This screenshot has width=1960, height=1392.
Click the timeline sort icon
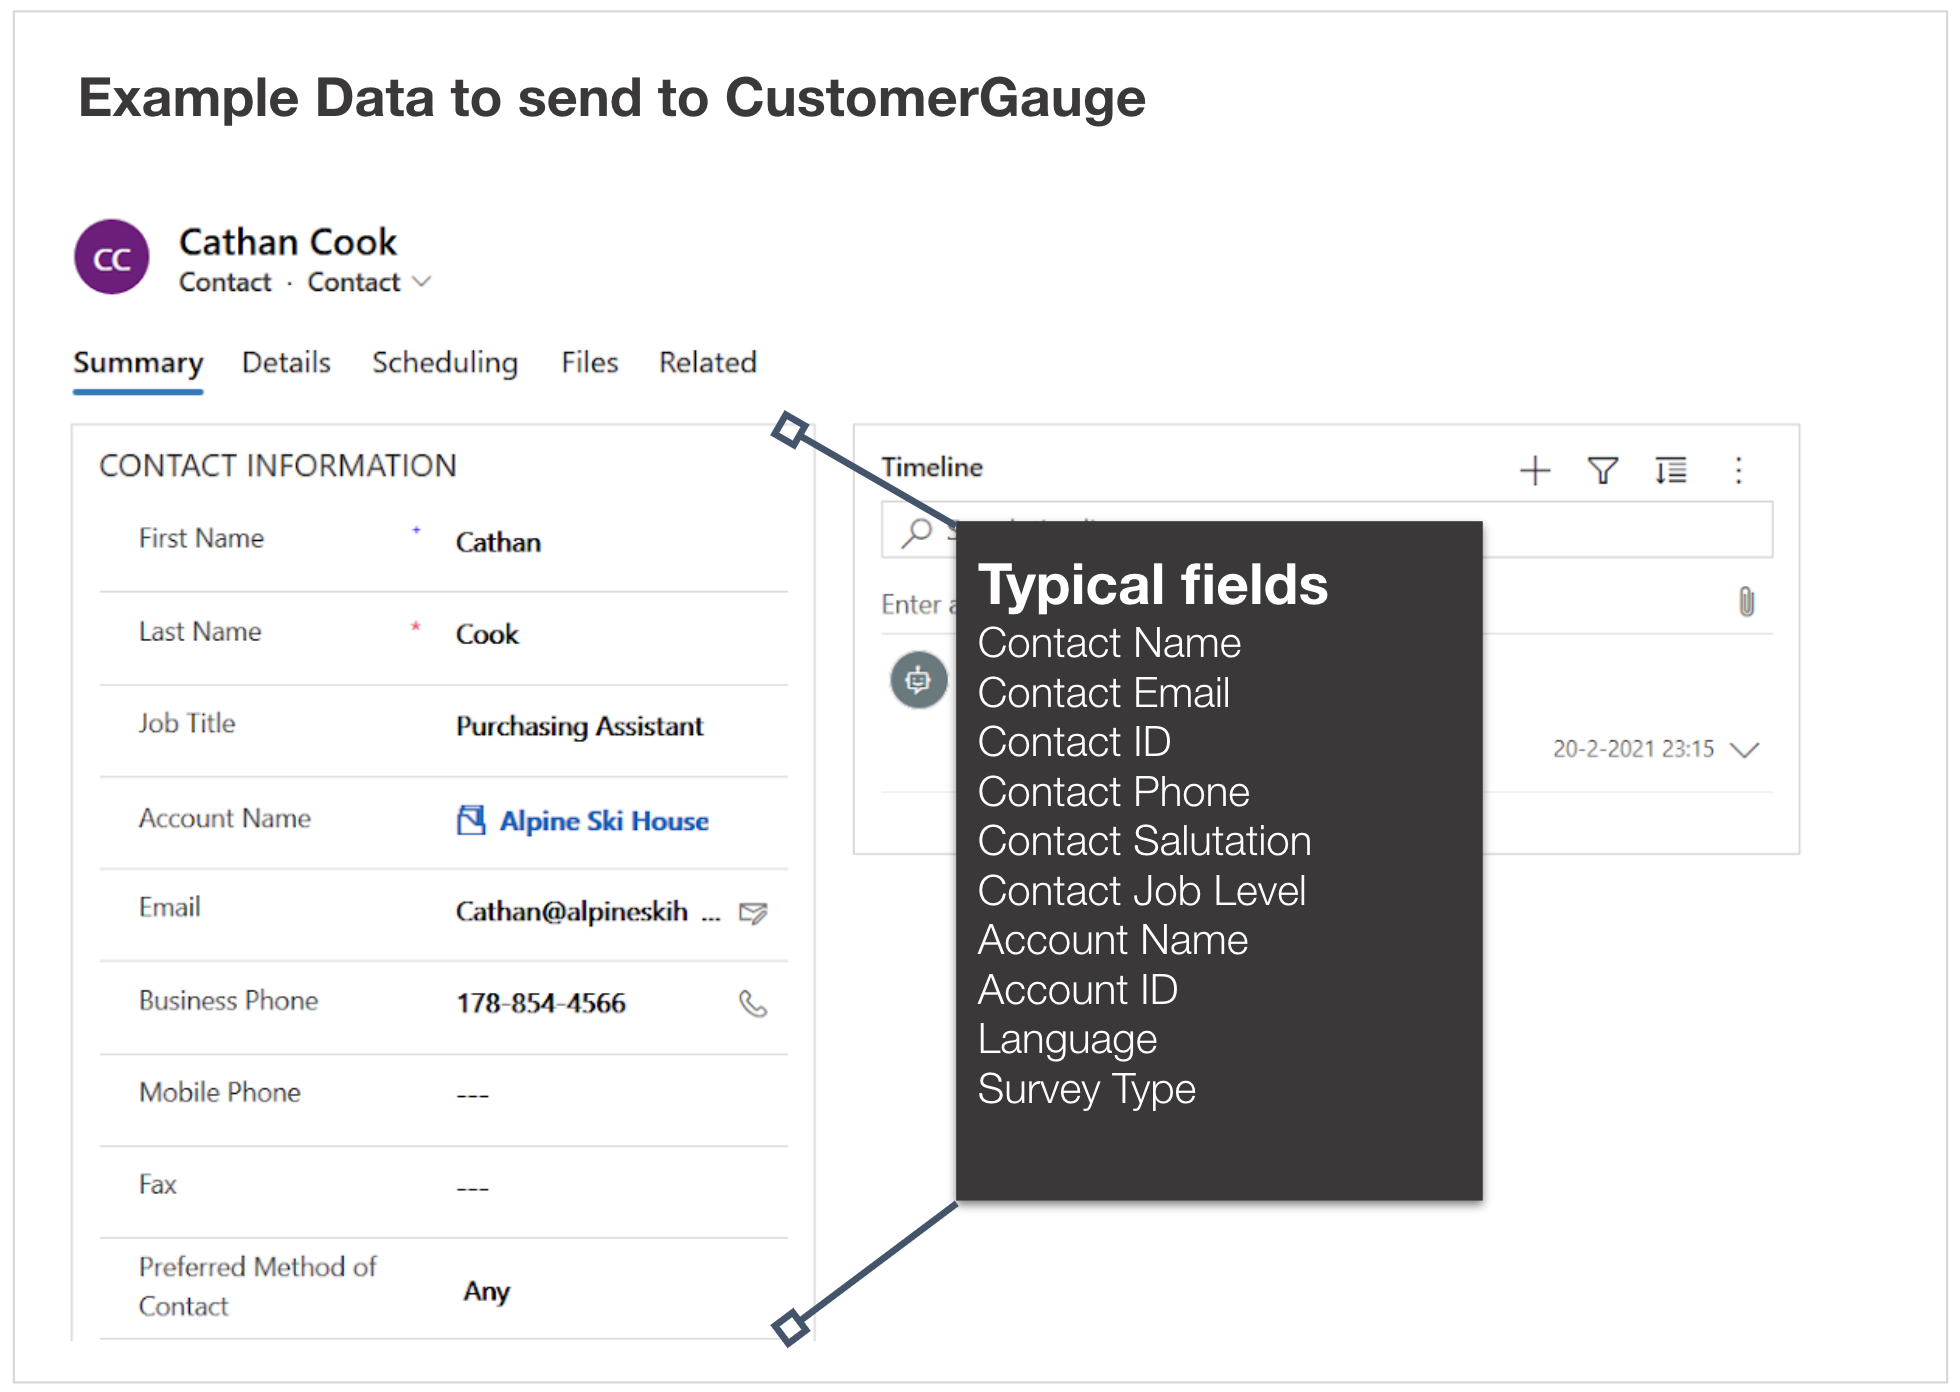click(1670, 470)
